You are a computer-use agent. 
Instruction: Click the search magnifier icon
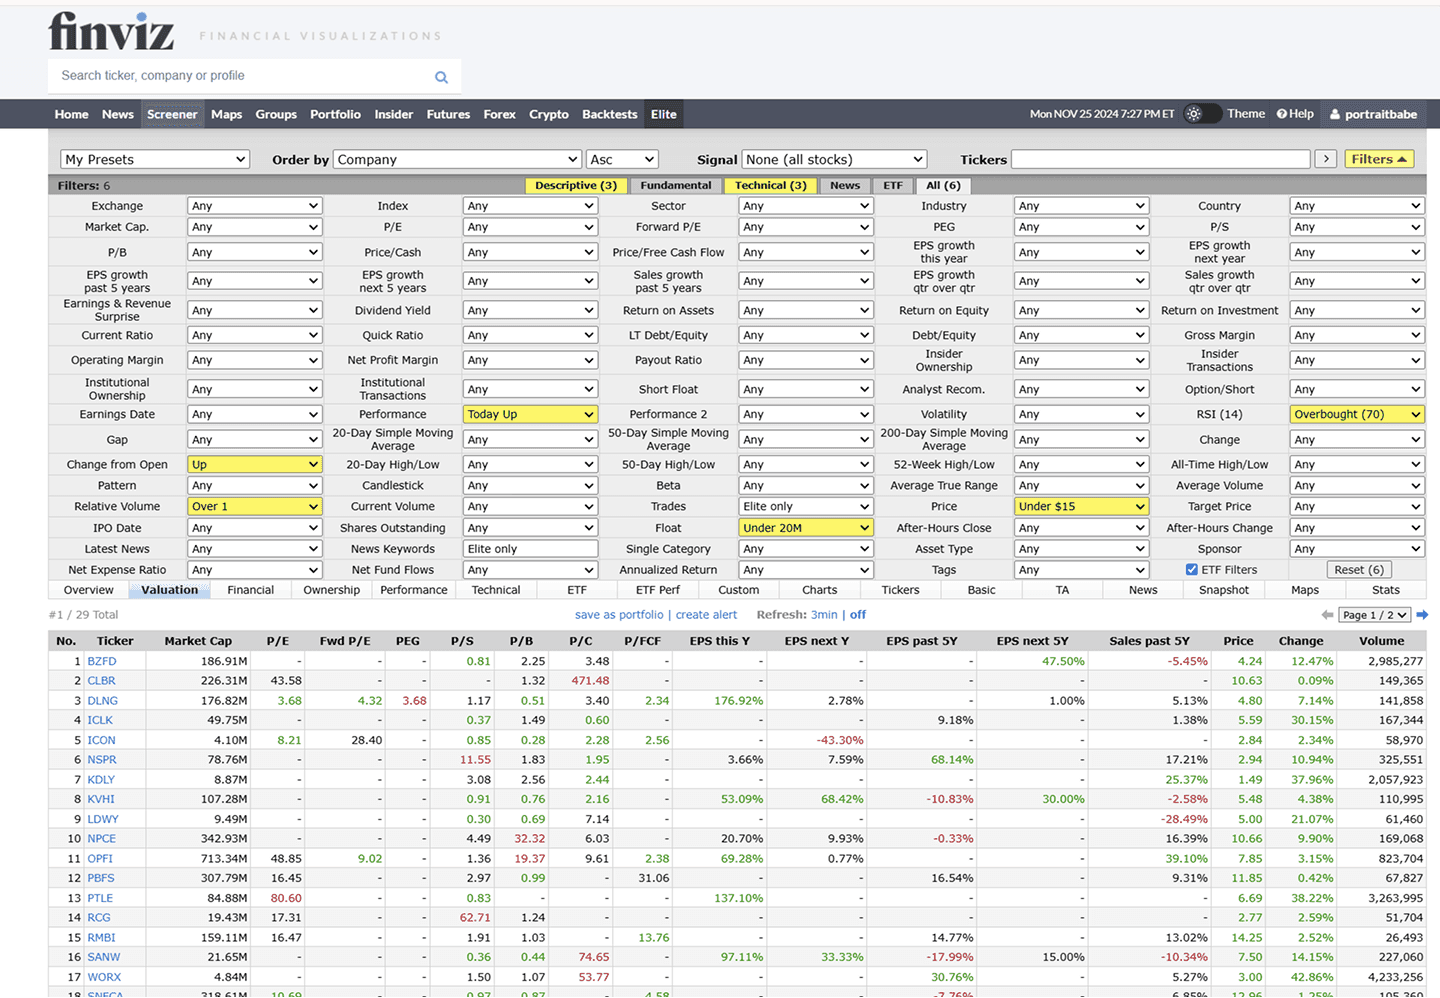click(441, 77)
